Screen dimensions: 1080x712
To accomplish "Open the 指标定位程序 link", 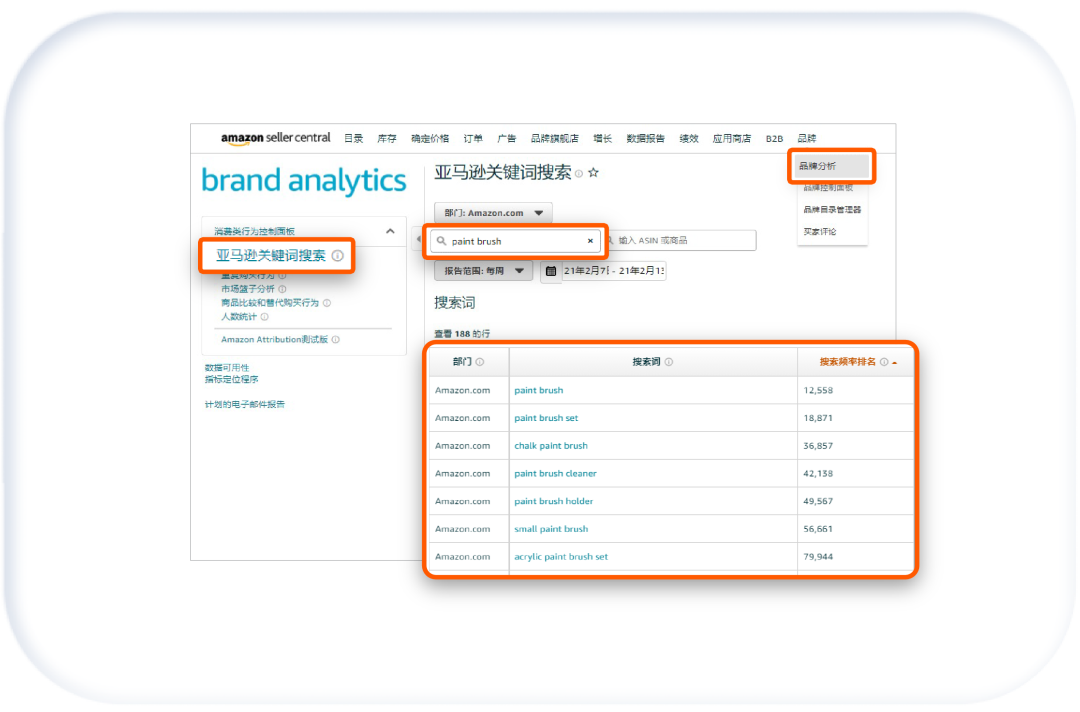I will 231,379.
